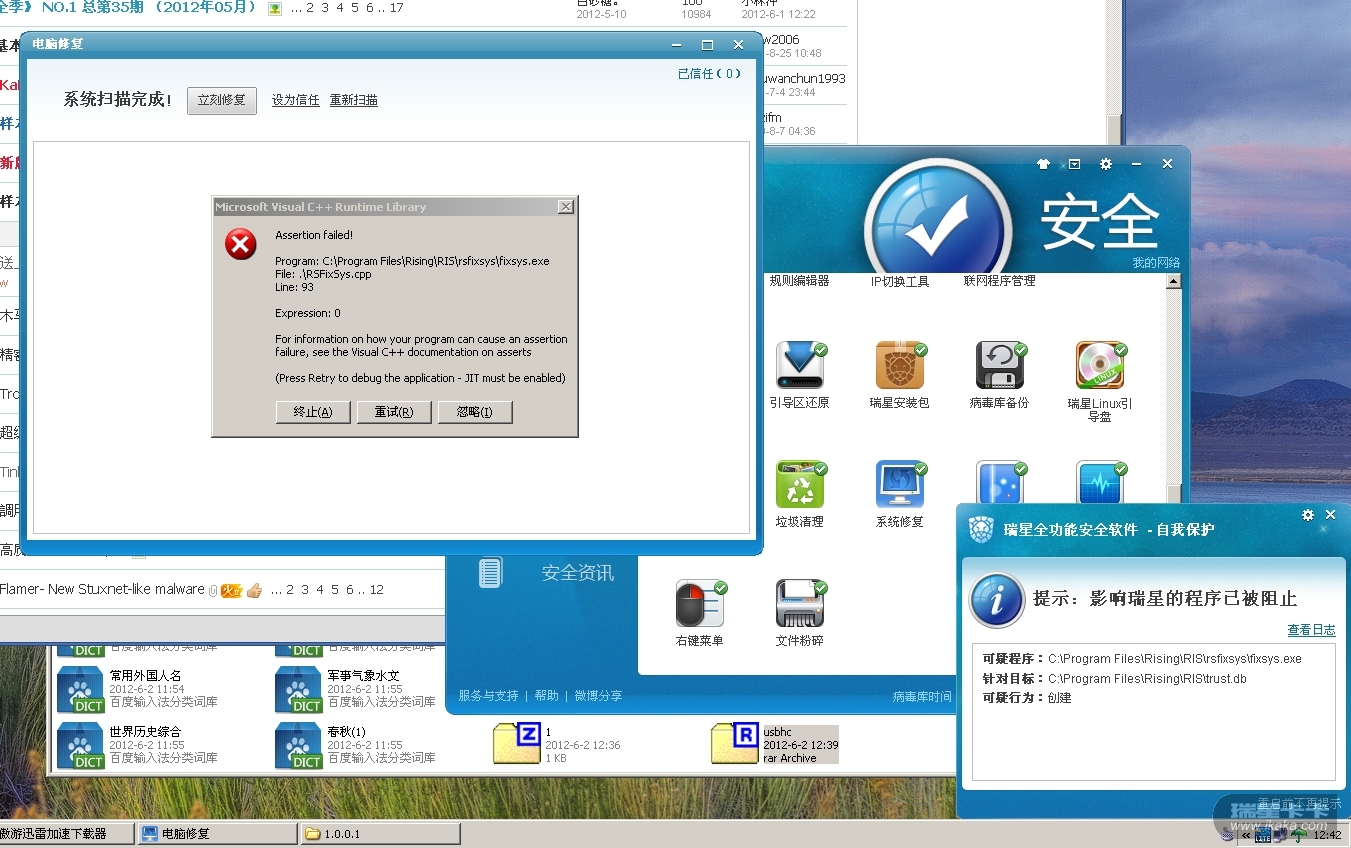1351x848 pixels.
Task: Open the 我的网络 link in Rising header
Action: pos(1156,263)
